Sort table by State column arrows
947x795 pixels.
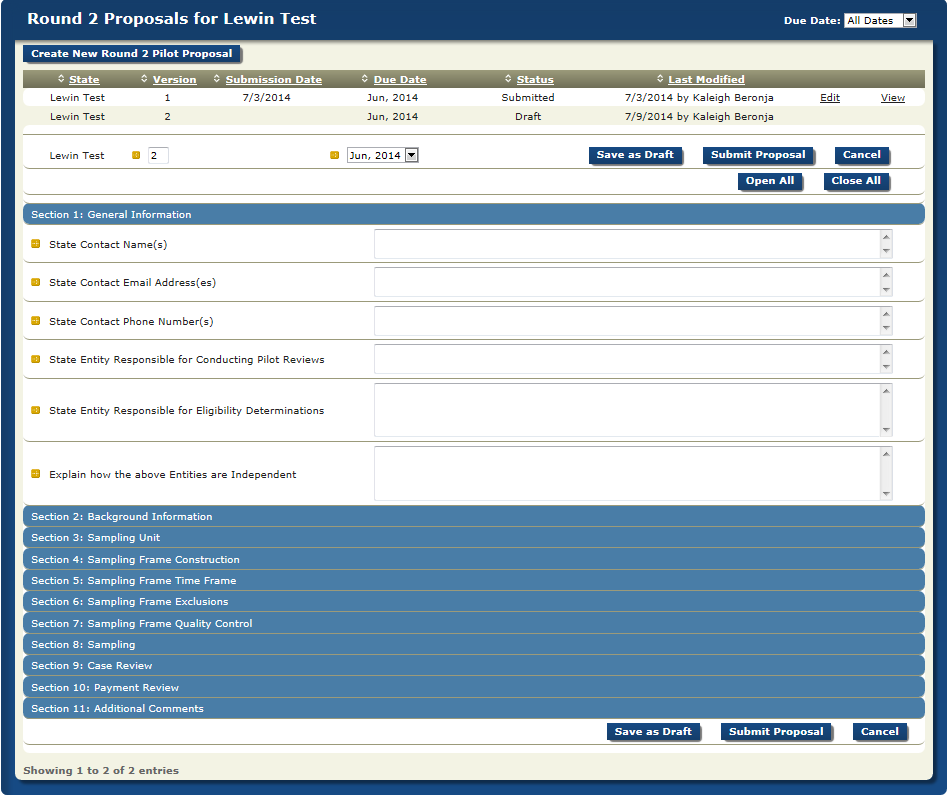[61, 79]
